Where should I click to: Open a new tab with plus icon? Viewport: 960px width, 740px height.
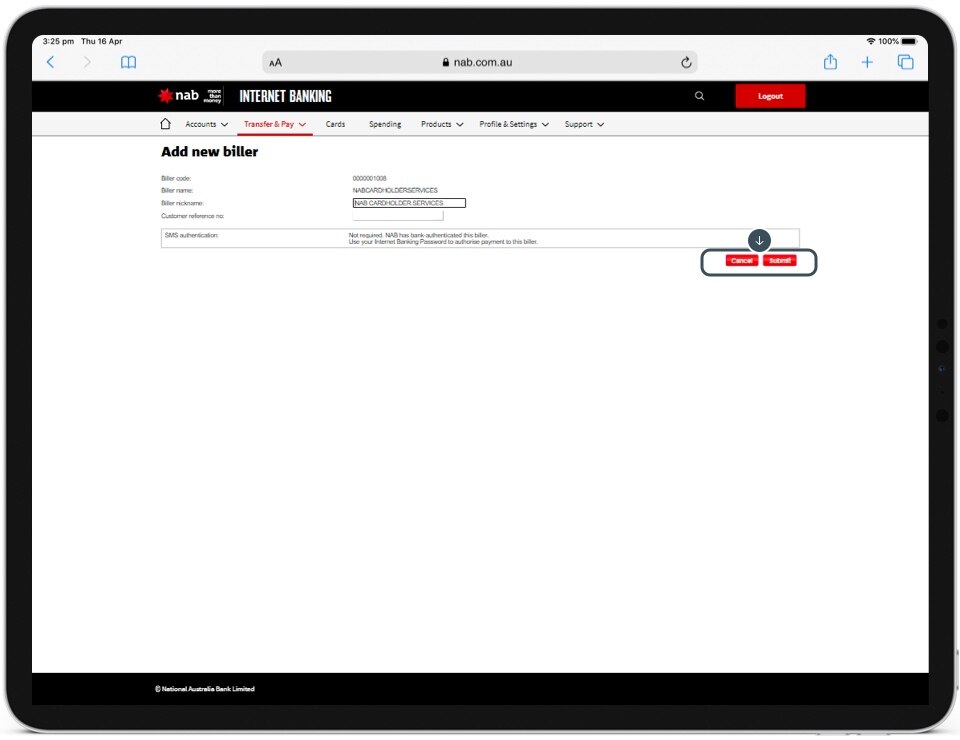867,62
